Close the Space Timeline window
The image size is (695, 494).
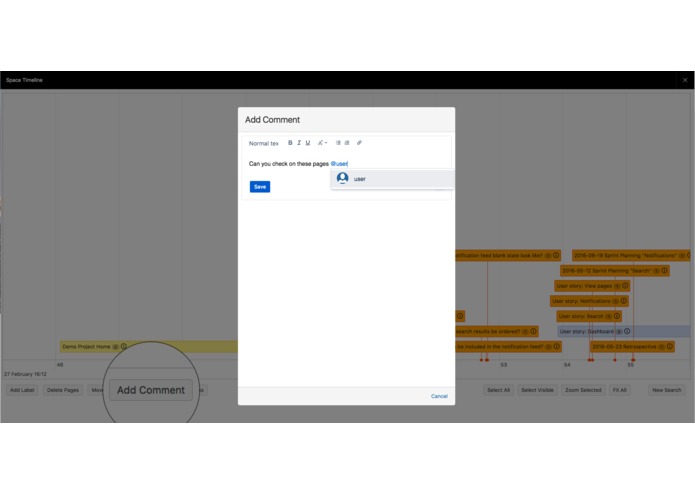pos(685,80)
